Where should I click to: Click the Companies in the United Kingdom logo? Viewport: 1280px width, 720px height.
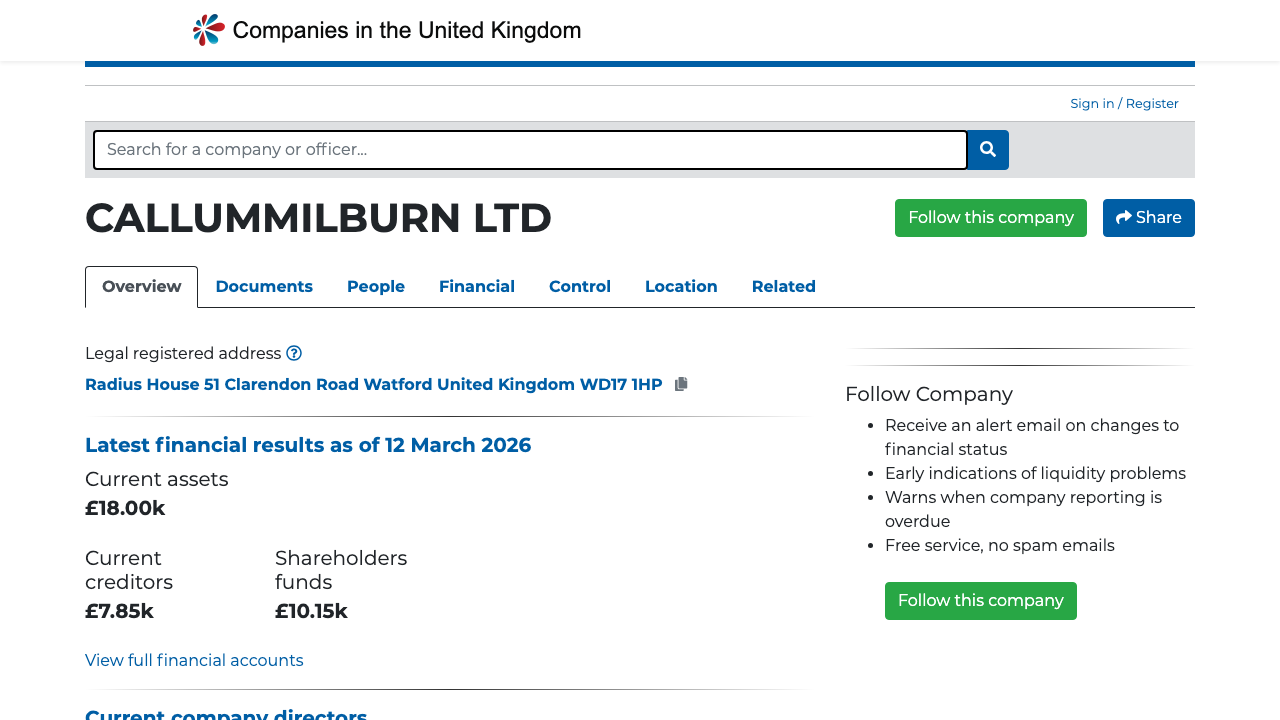pyautogui.click(x=386, y=29)
